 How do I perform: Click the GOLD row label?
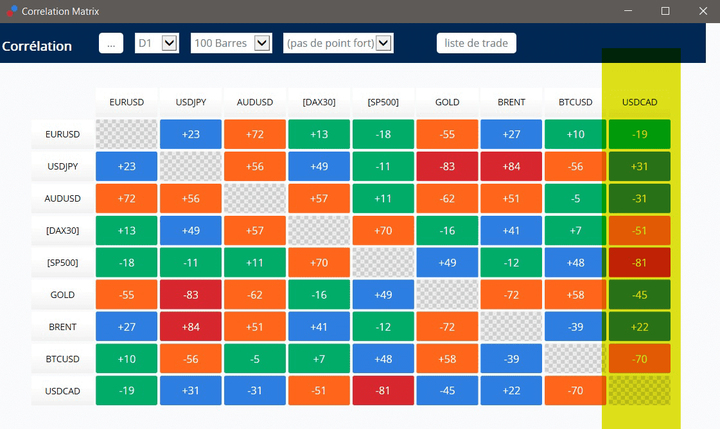pyautogui.click(x=62, y=294)
